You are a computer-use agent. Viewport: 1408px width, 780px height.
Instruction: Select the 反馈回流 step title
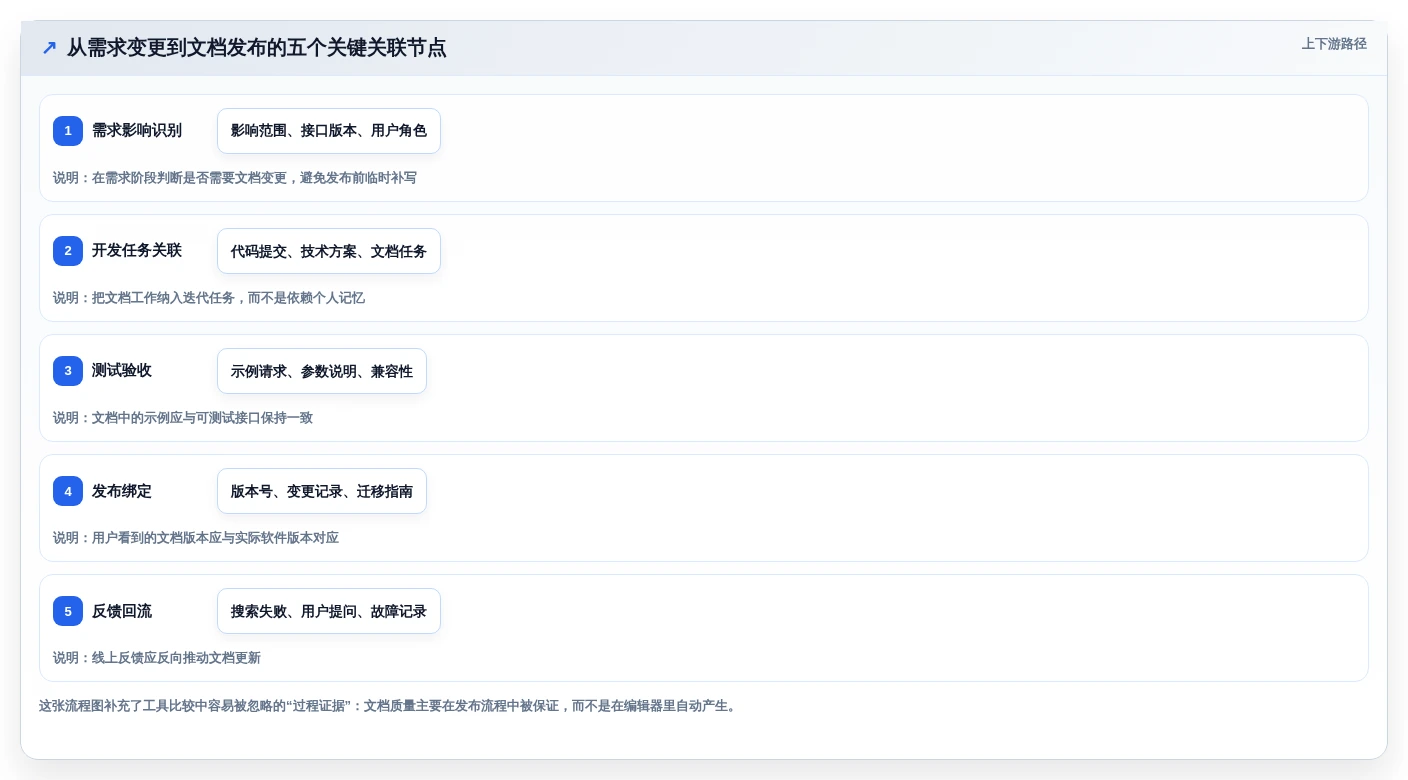pos(122,611)
